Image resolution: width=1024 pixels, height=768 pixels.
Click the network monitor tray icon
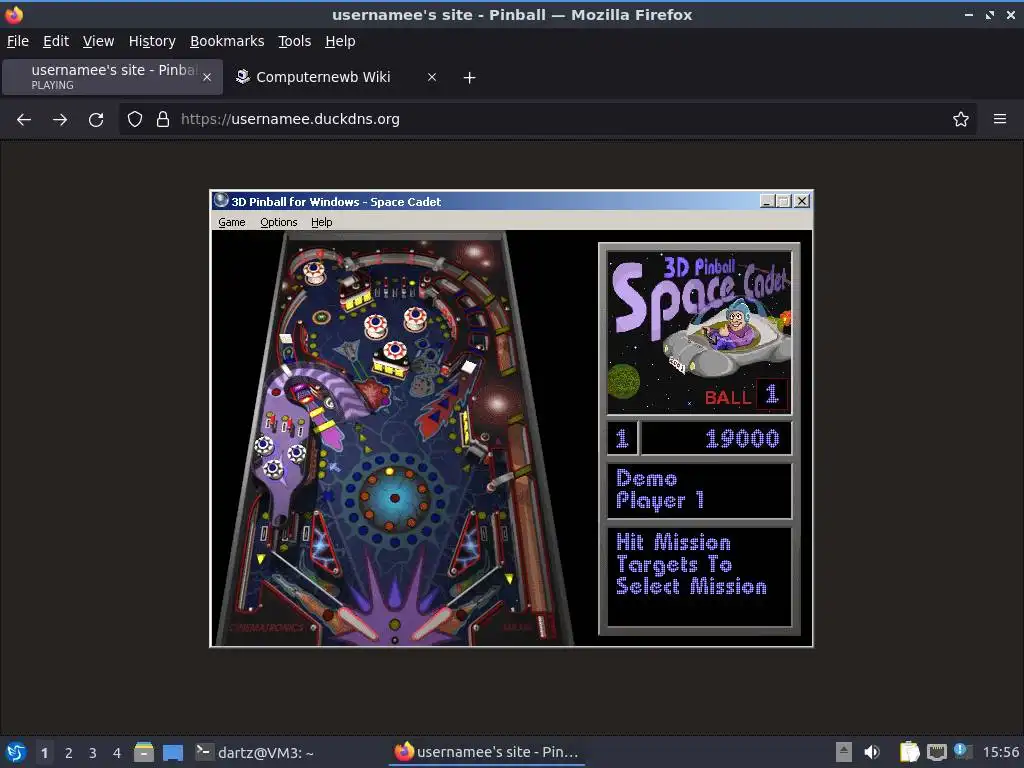pos(936,752)
